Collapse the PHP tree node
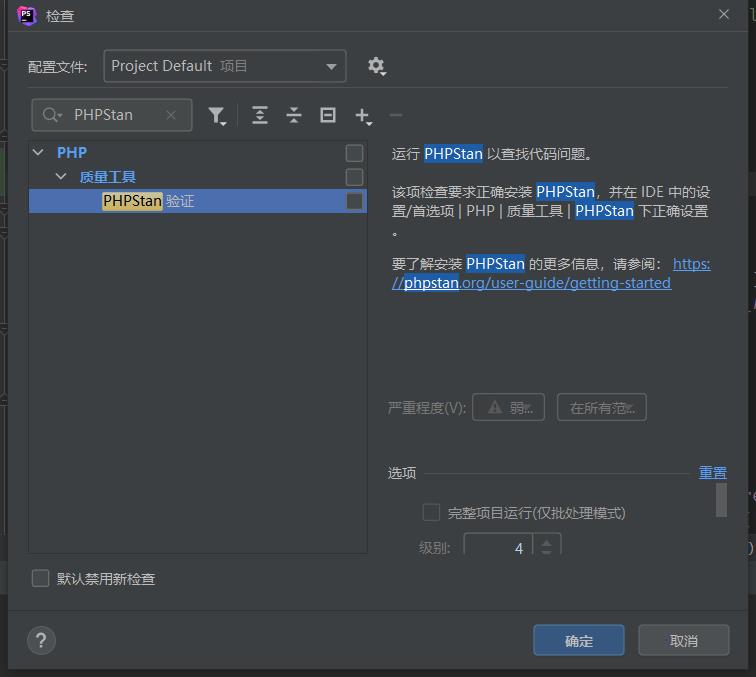 [38, 152]
